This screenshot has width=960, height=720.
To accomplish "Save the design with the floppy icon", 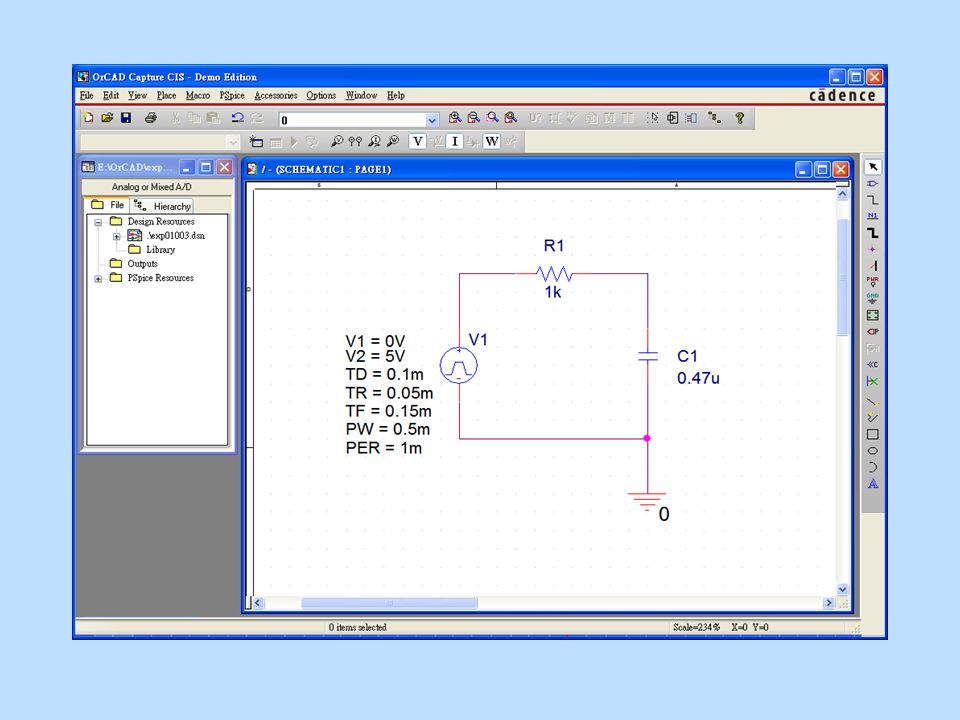I will (x=126, y=118).
